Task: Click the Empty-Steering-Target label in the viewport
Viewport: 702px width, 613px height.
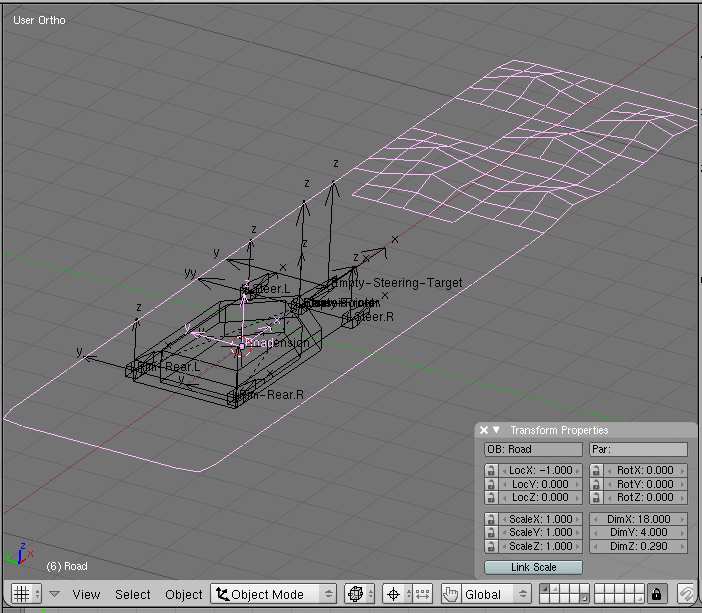Action: pyautogui.click(x=397, y=283)
